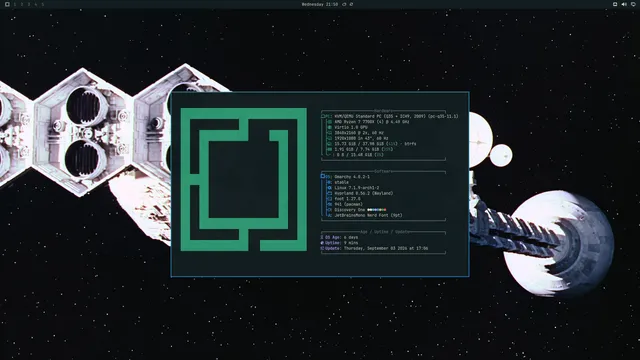Click the theme icon beside Discovery One
This screenshot has width=640, height=360.
pos(330,210)
